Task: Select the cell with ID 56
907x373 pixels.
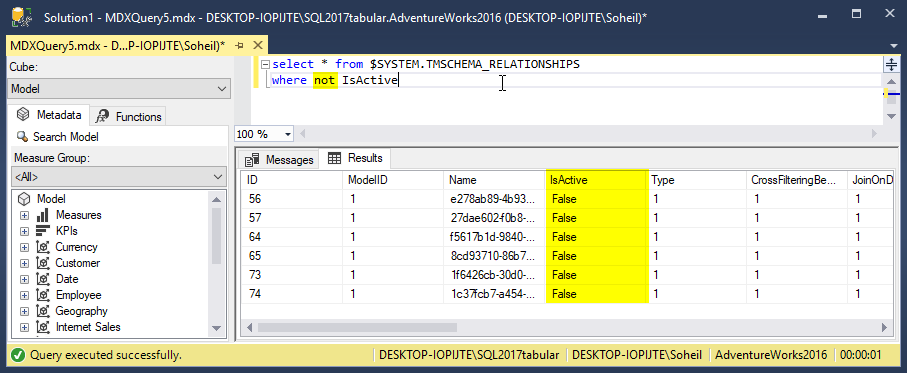Action: pyautogui.click(x=292, y=199)
